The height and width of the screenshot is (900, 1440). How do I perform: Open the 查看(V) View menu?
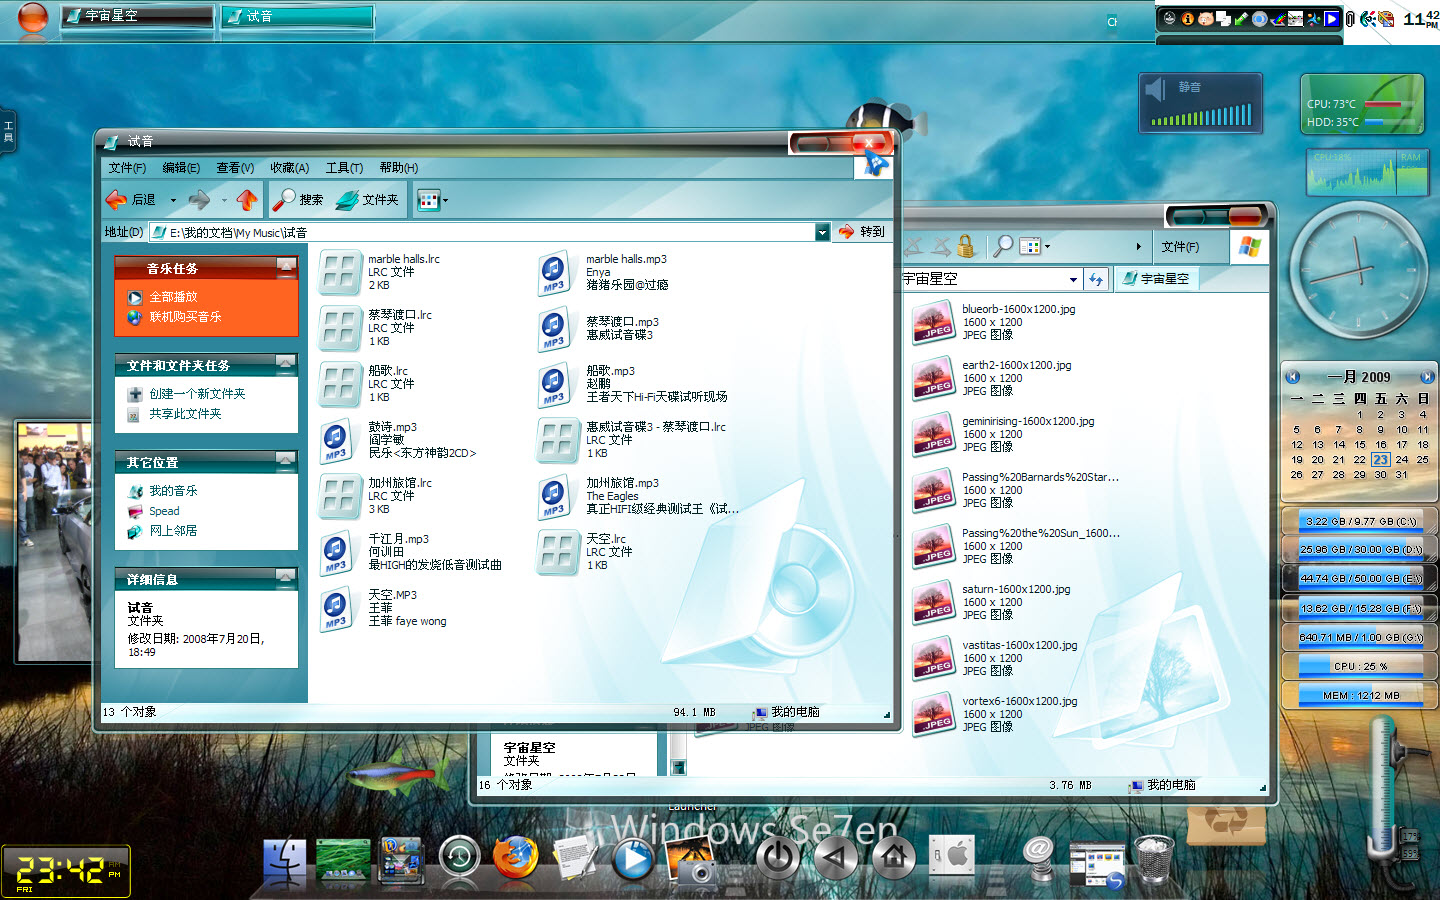click(235, 168)
